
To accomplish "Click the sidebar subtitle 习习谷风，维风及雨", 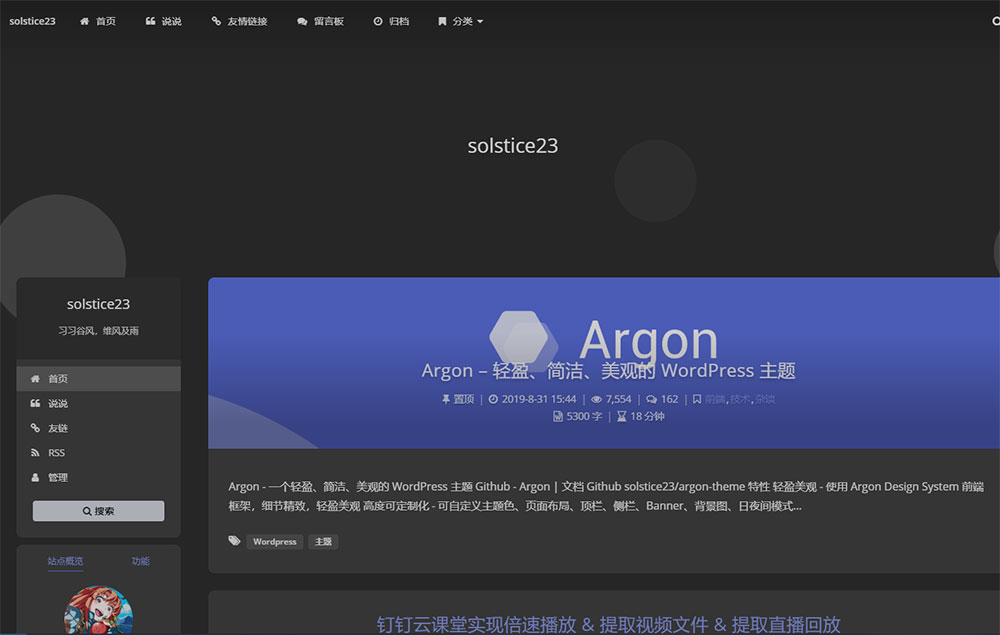I will [98, 330].
